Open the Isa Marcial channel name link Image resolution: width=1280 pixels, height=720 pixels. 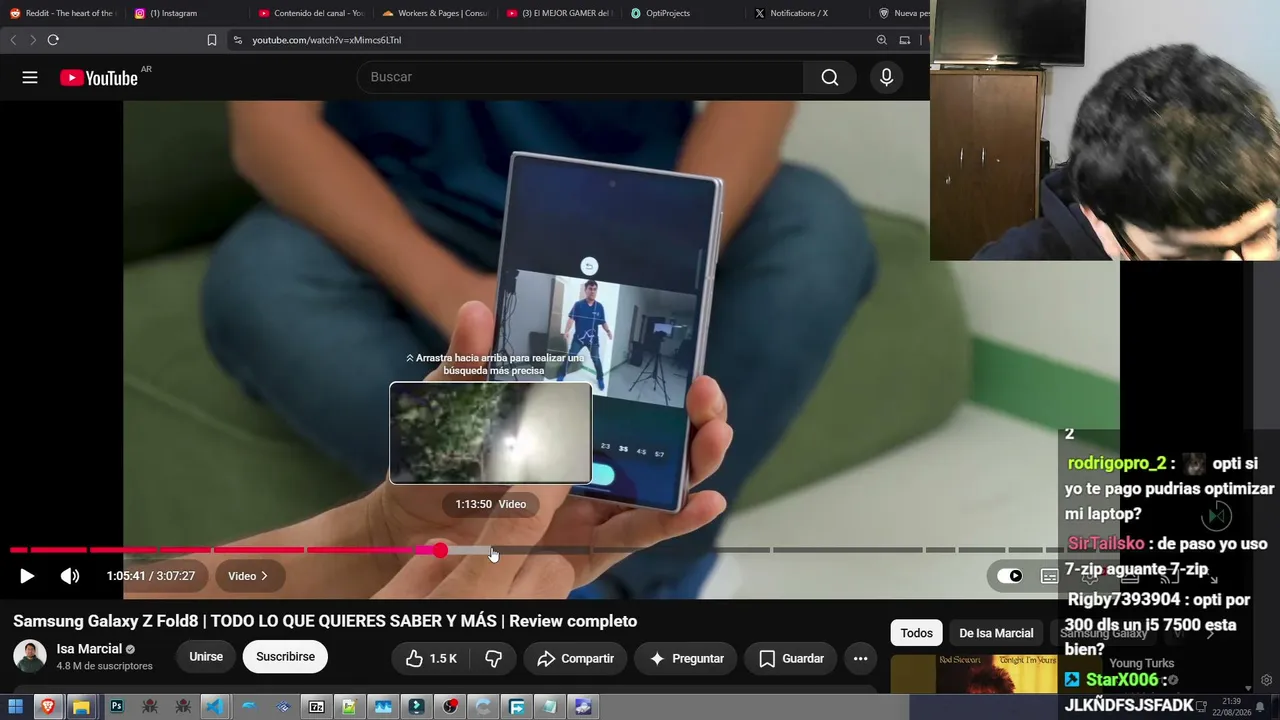tap(89, 649)
